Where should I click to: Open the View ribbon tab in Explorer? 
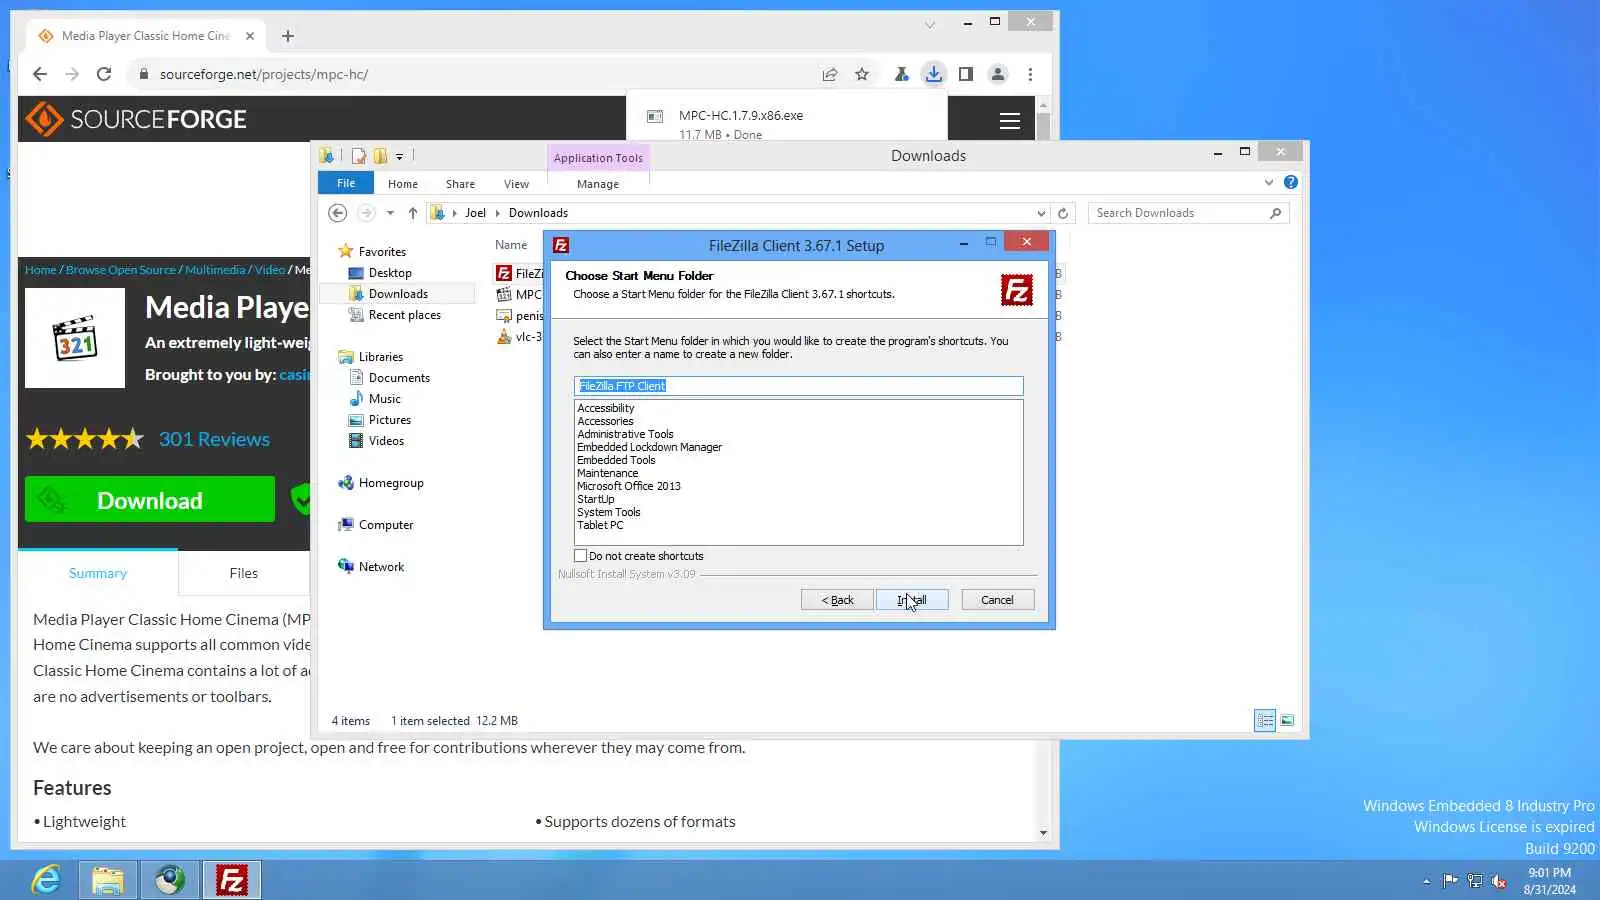516,184
